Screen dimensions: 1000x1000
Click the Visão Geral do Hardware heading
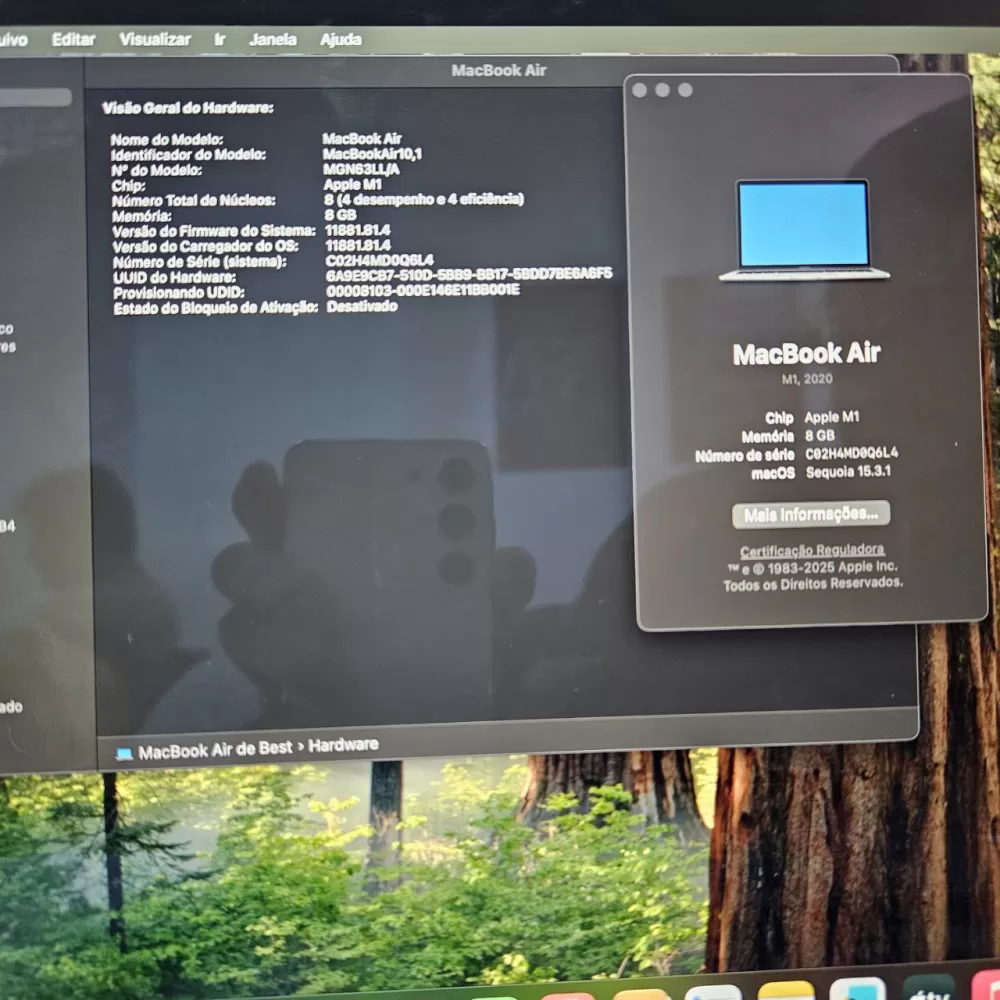pyautogui.click(x=188, y=108)
